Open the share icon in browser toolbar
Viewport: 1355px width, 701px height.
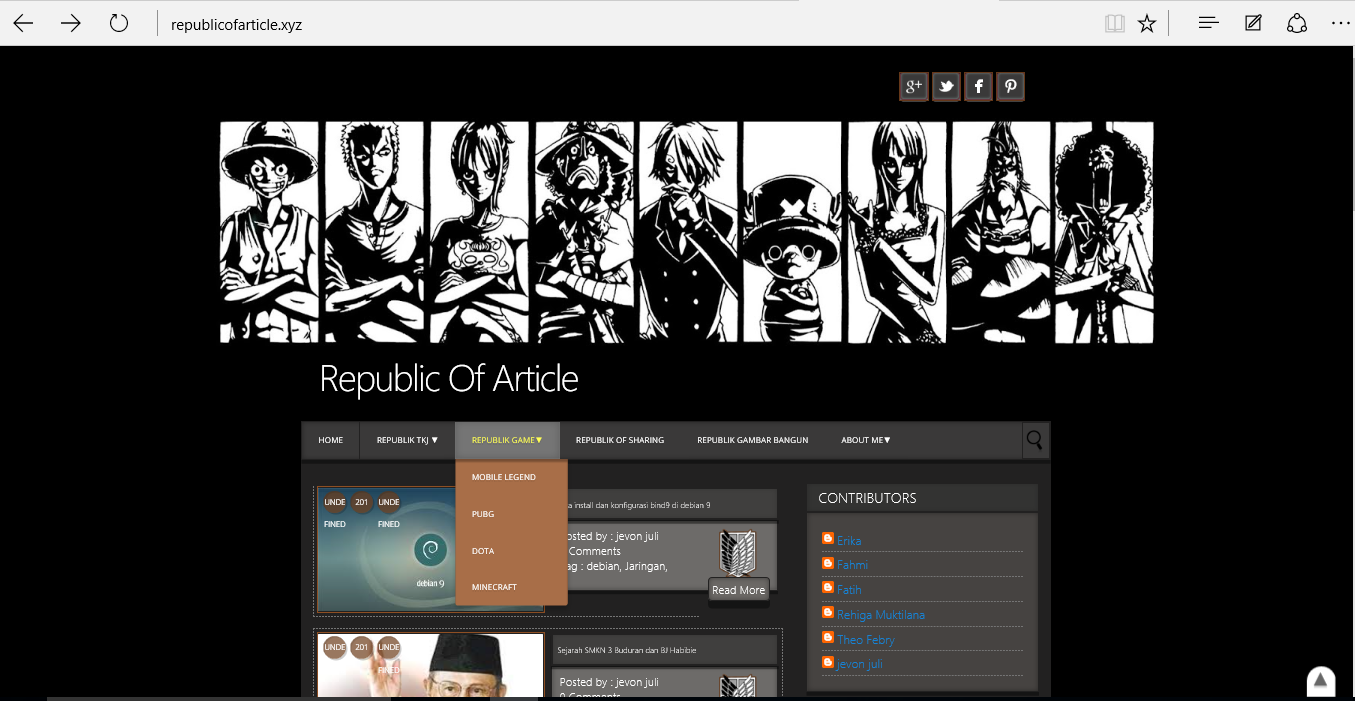(x=1297, y=23)
